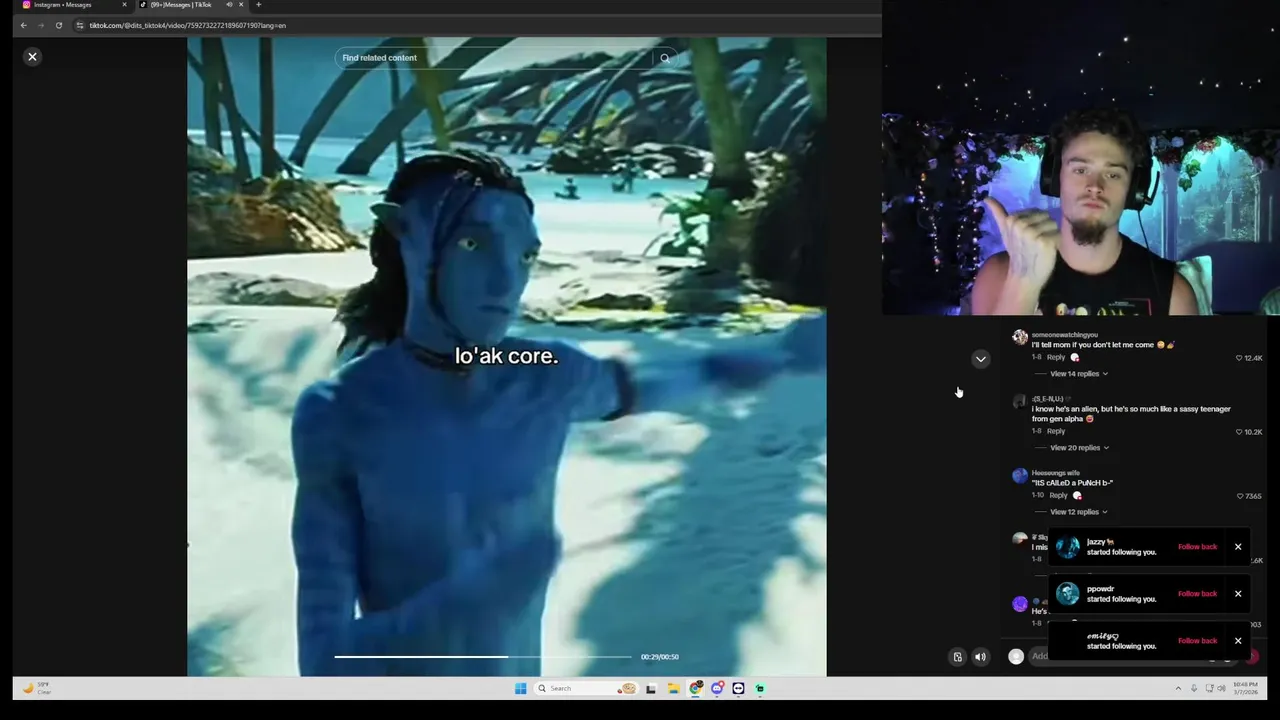Like the comment with 7365 likes
1280x720 pixels.
pos(1240,496)
